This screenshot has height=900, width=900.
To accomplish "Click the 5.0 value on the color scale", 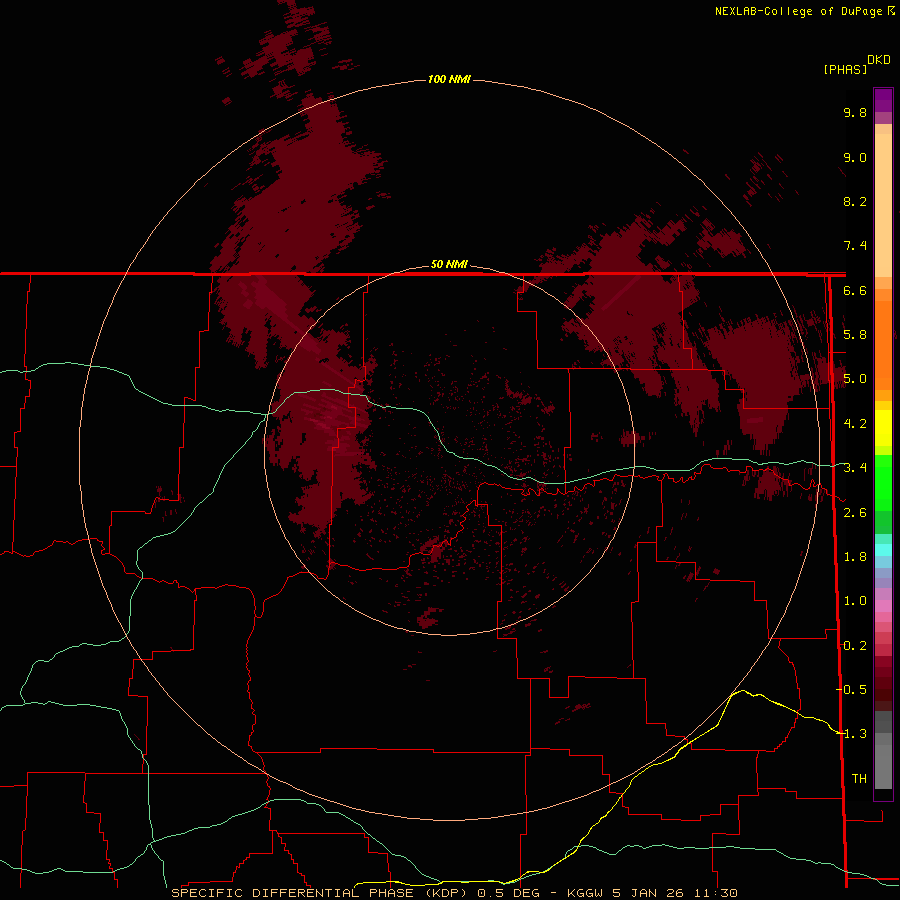I will coord(855,379).
